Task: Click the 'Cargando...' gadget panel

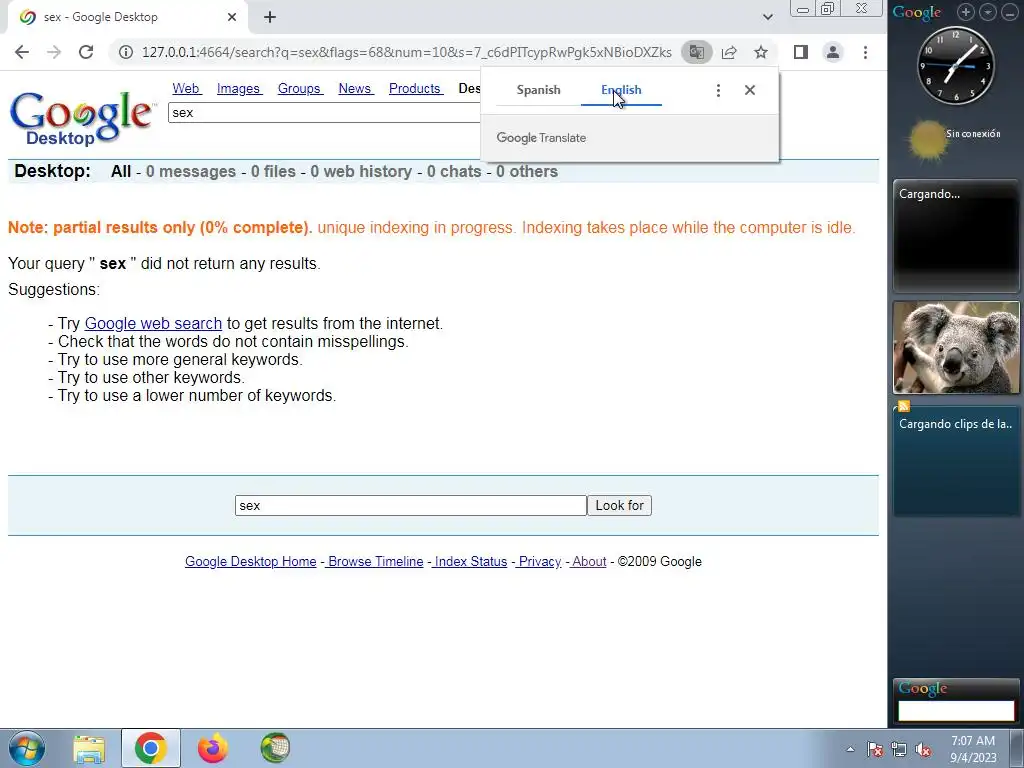Action: point(955,235)
